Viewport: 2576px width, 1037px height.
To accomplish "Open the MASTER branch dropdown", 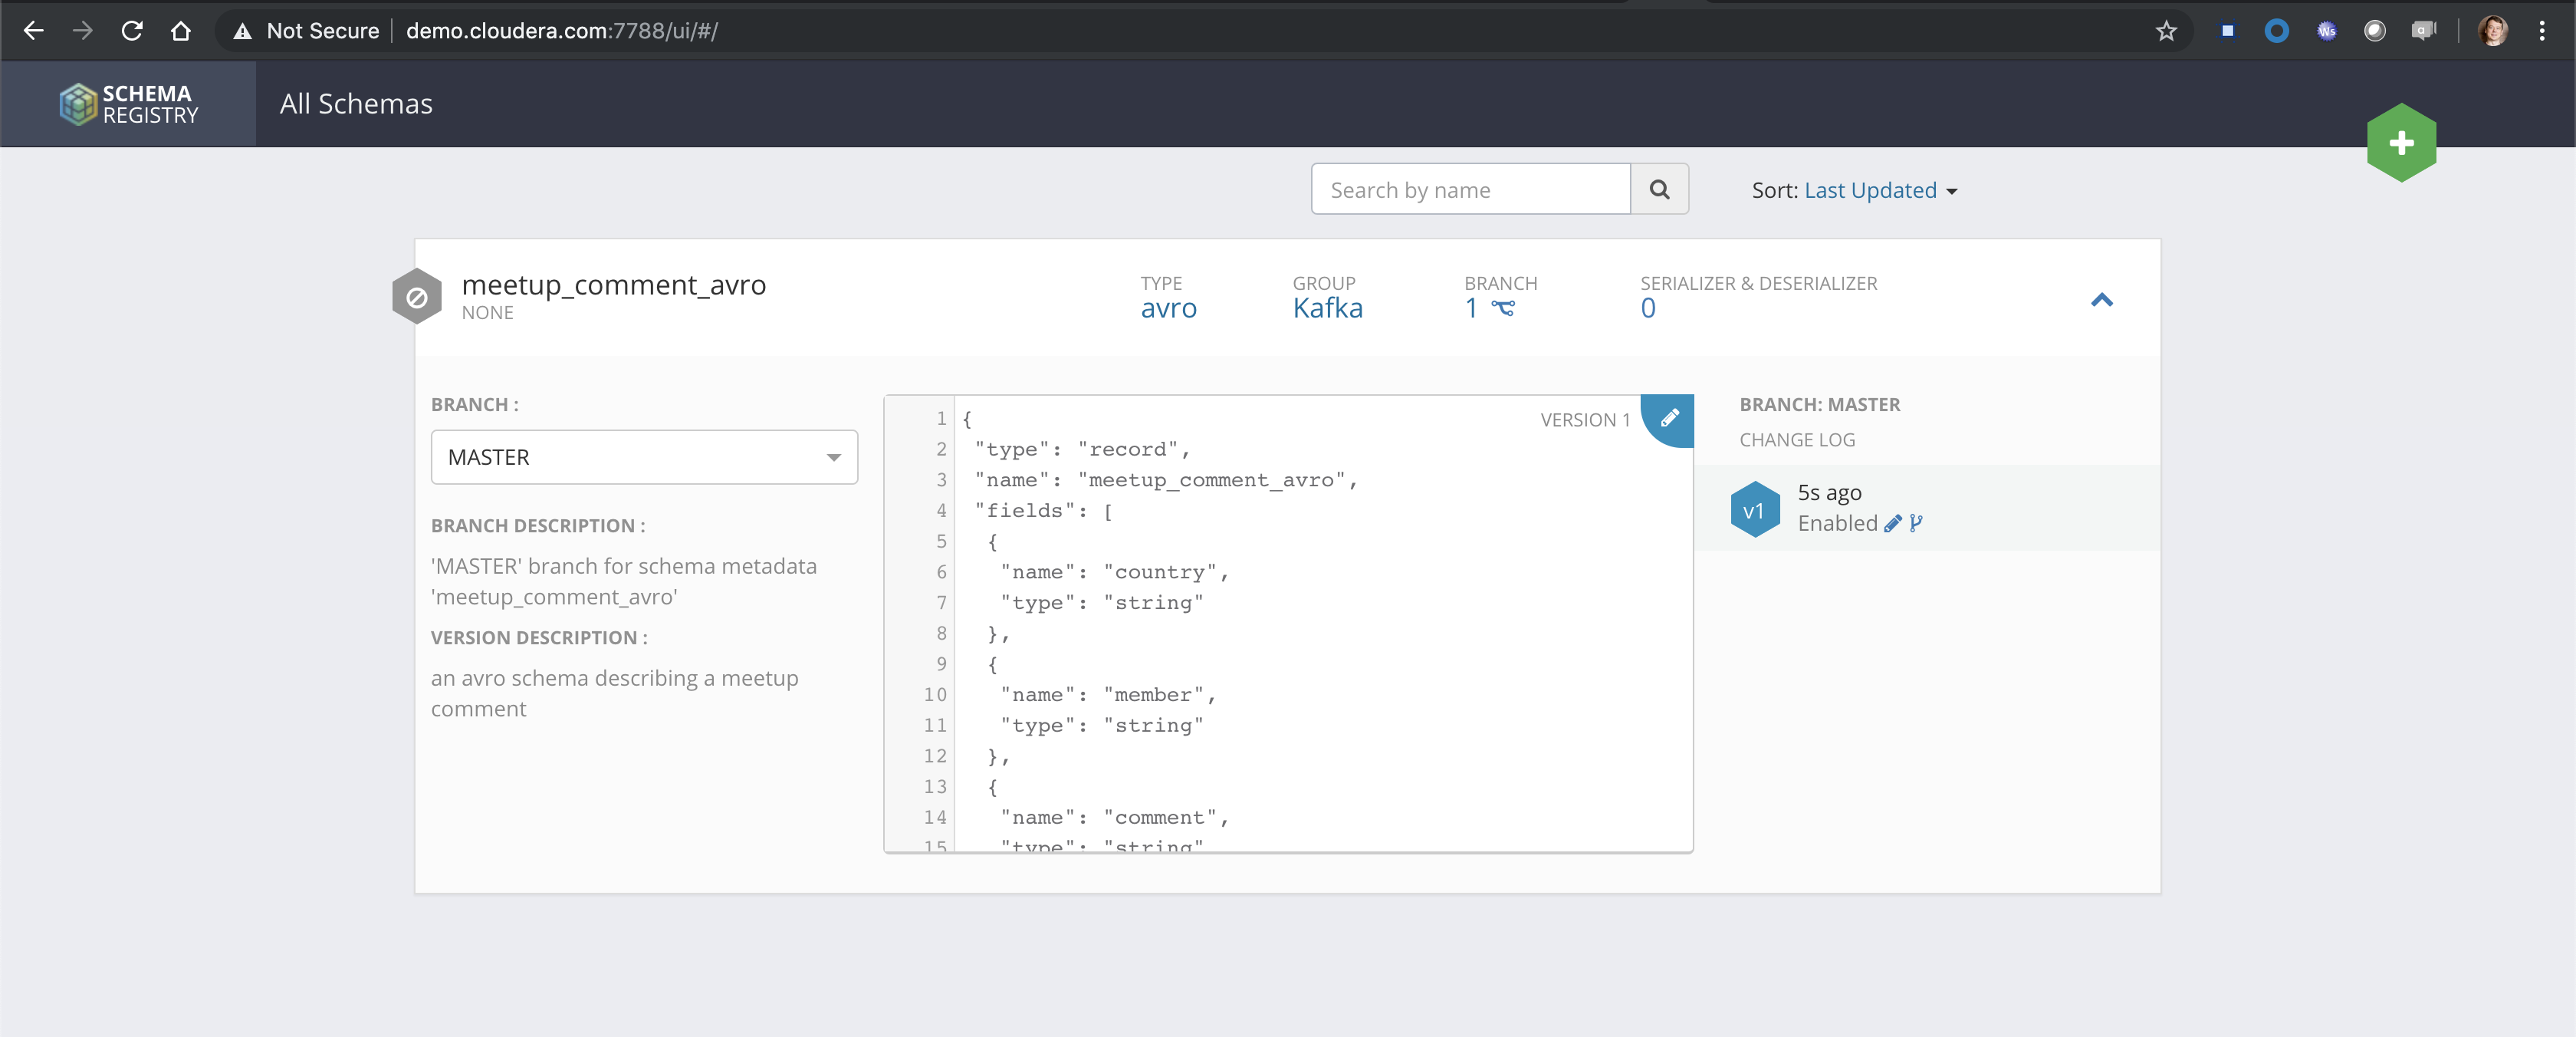I will pos(643,457).
